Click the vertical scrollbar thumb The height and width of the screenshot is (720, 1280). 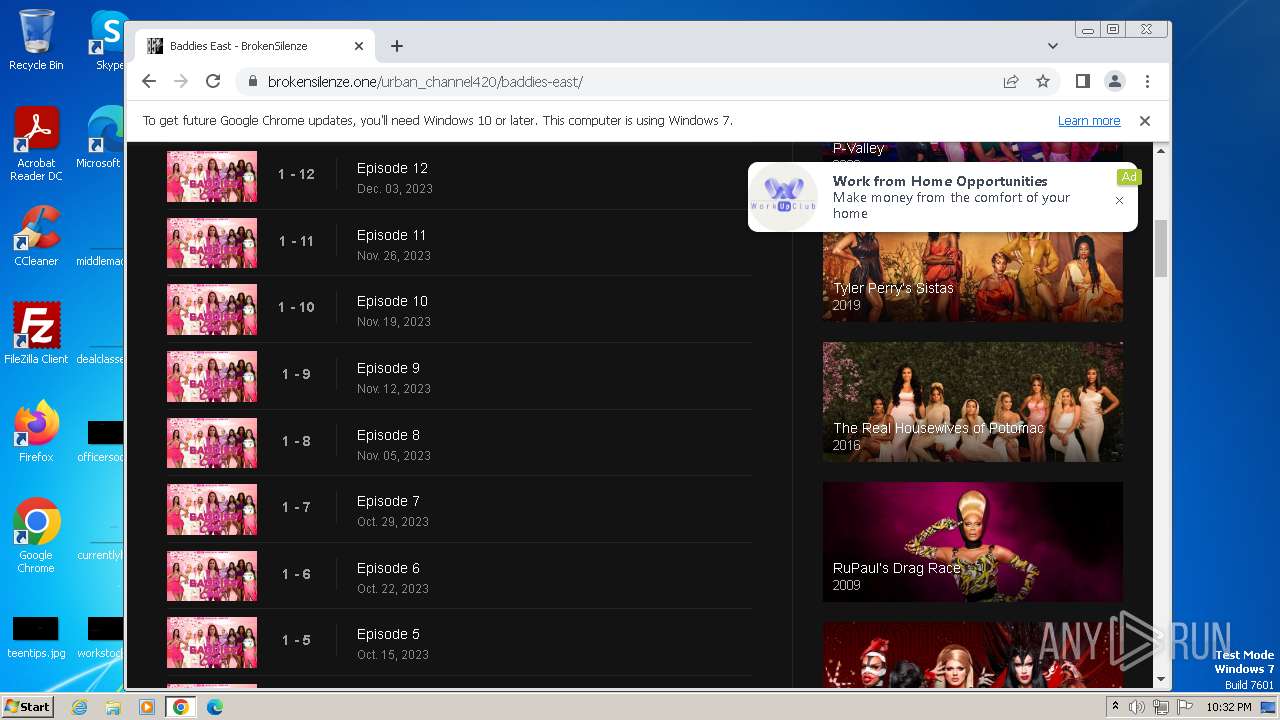(1161, 247)
